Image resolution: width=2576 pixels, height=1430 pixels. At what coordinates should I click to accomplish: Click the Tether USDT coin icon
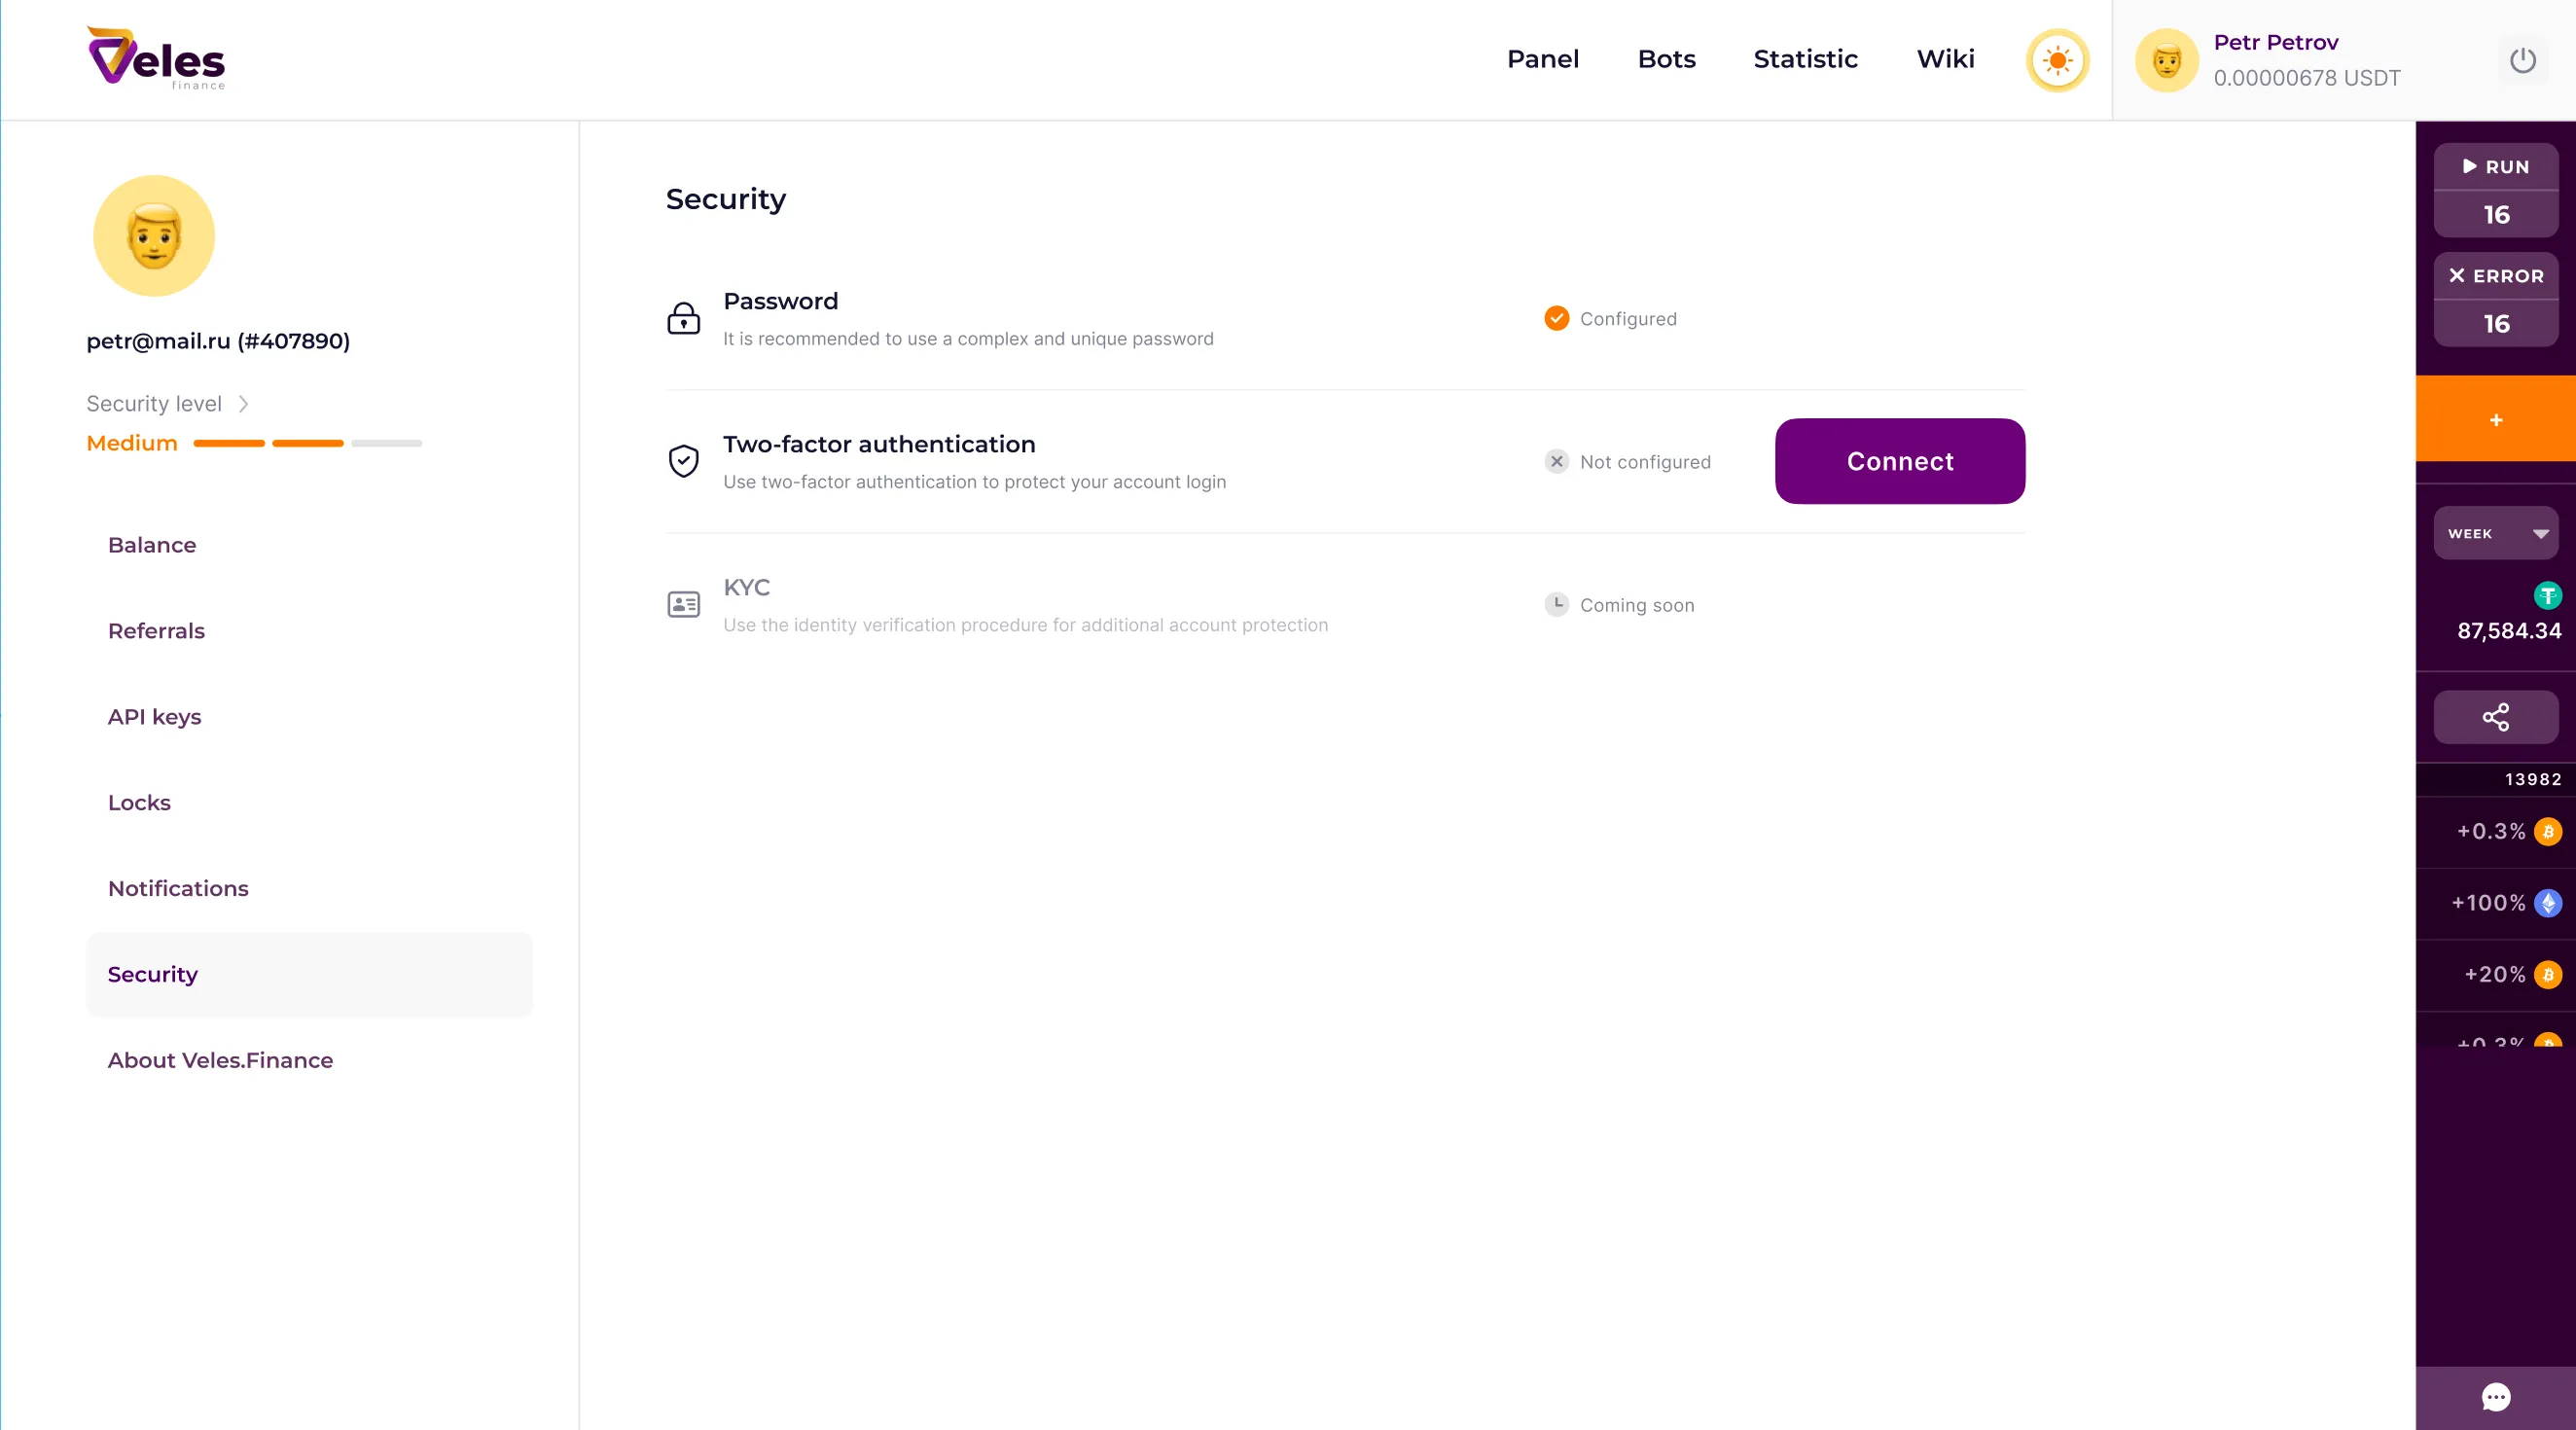coord(2547,596)
